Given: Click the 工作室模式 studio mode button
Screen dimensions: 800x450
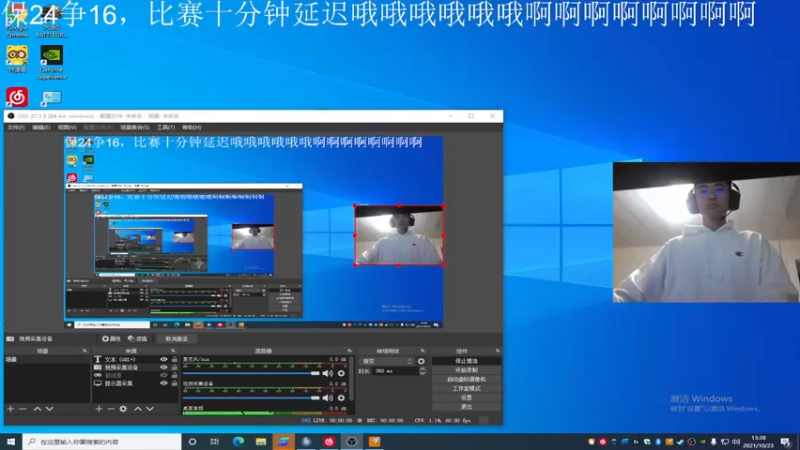Looking at the screenshot, I should click(x=466, y=388).
